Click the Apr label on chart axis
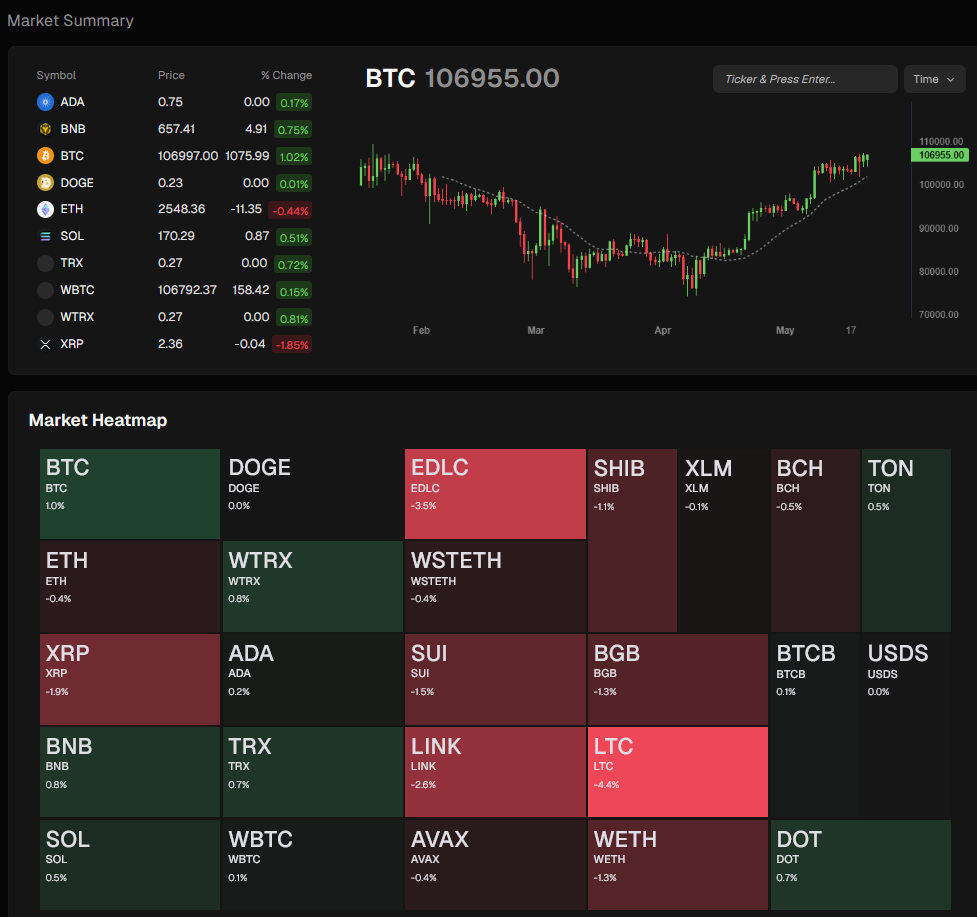This screenshot has height=917, width=977. coord(662,331)
